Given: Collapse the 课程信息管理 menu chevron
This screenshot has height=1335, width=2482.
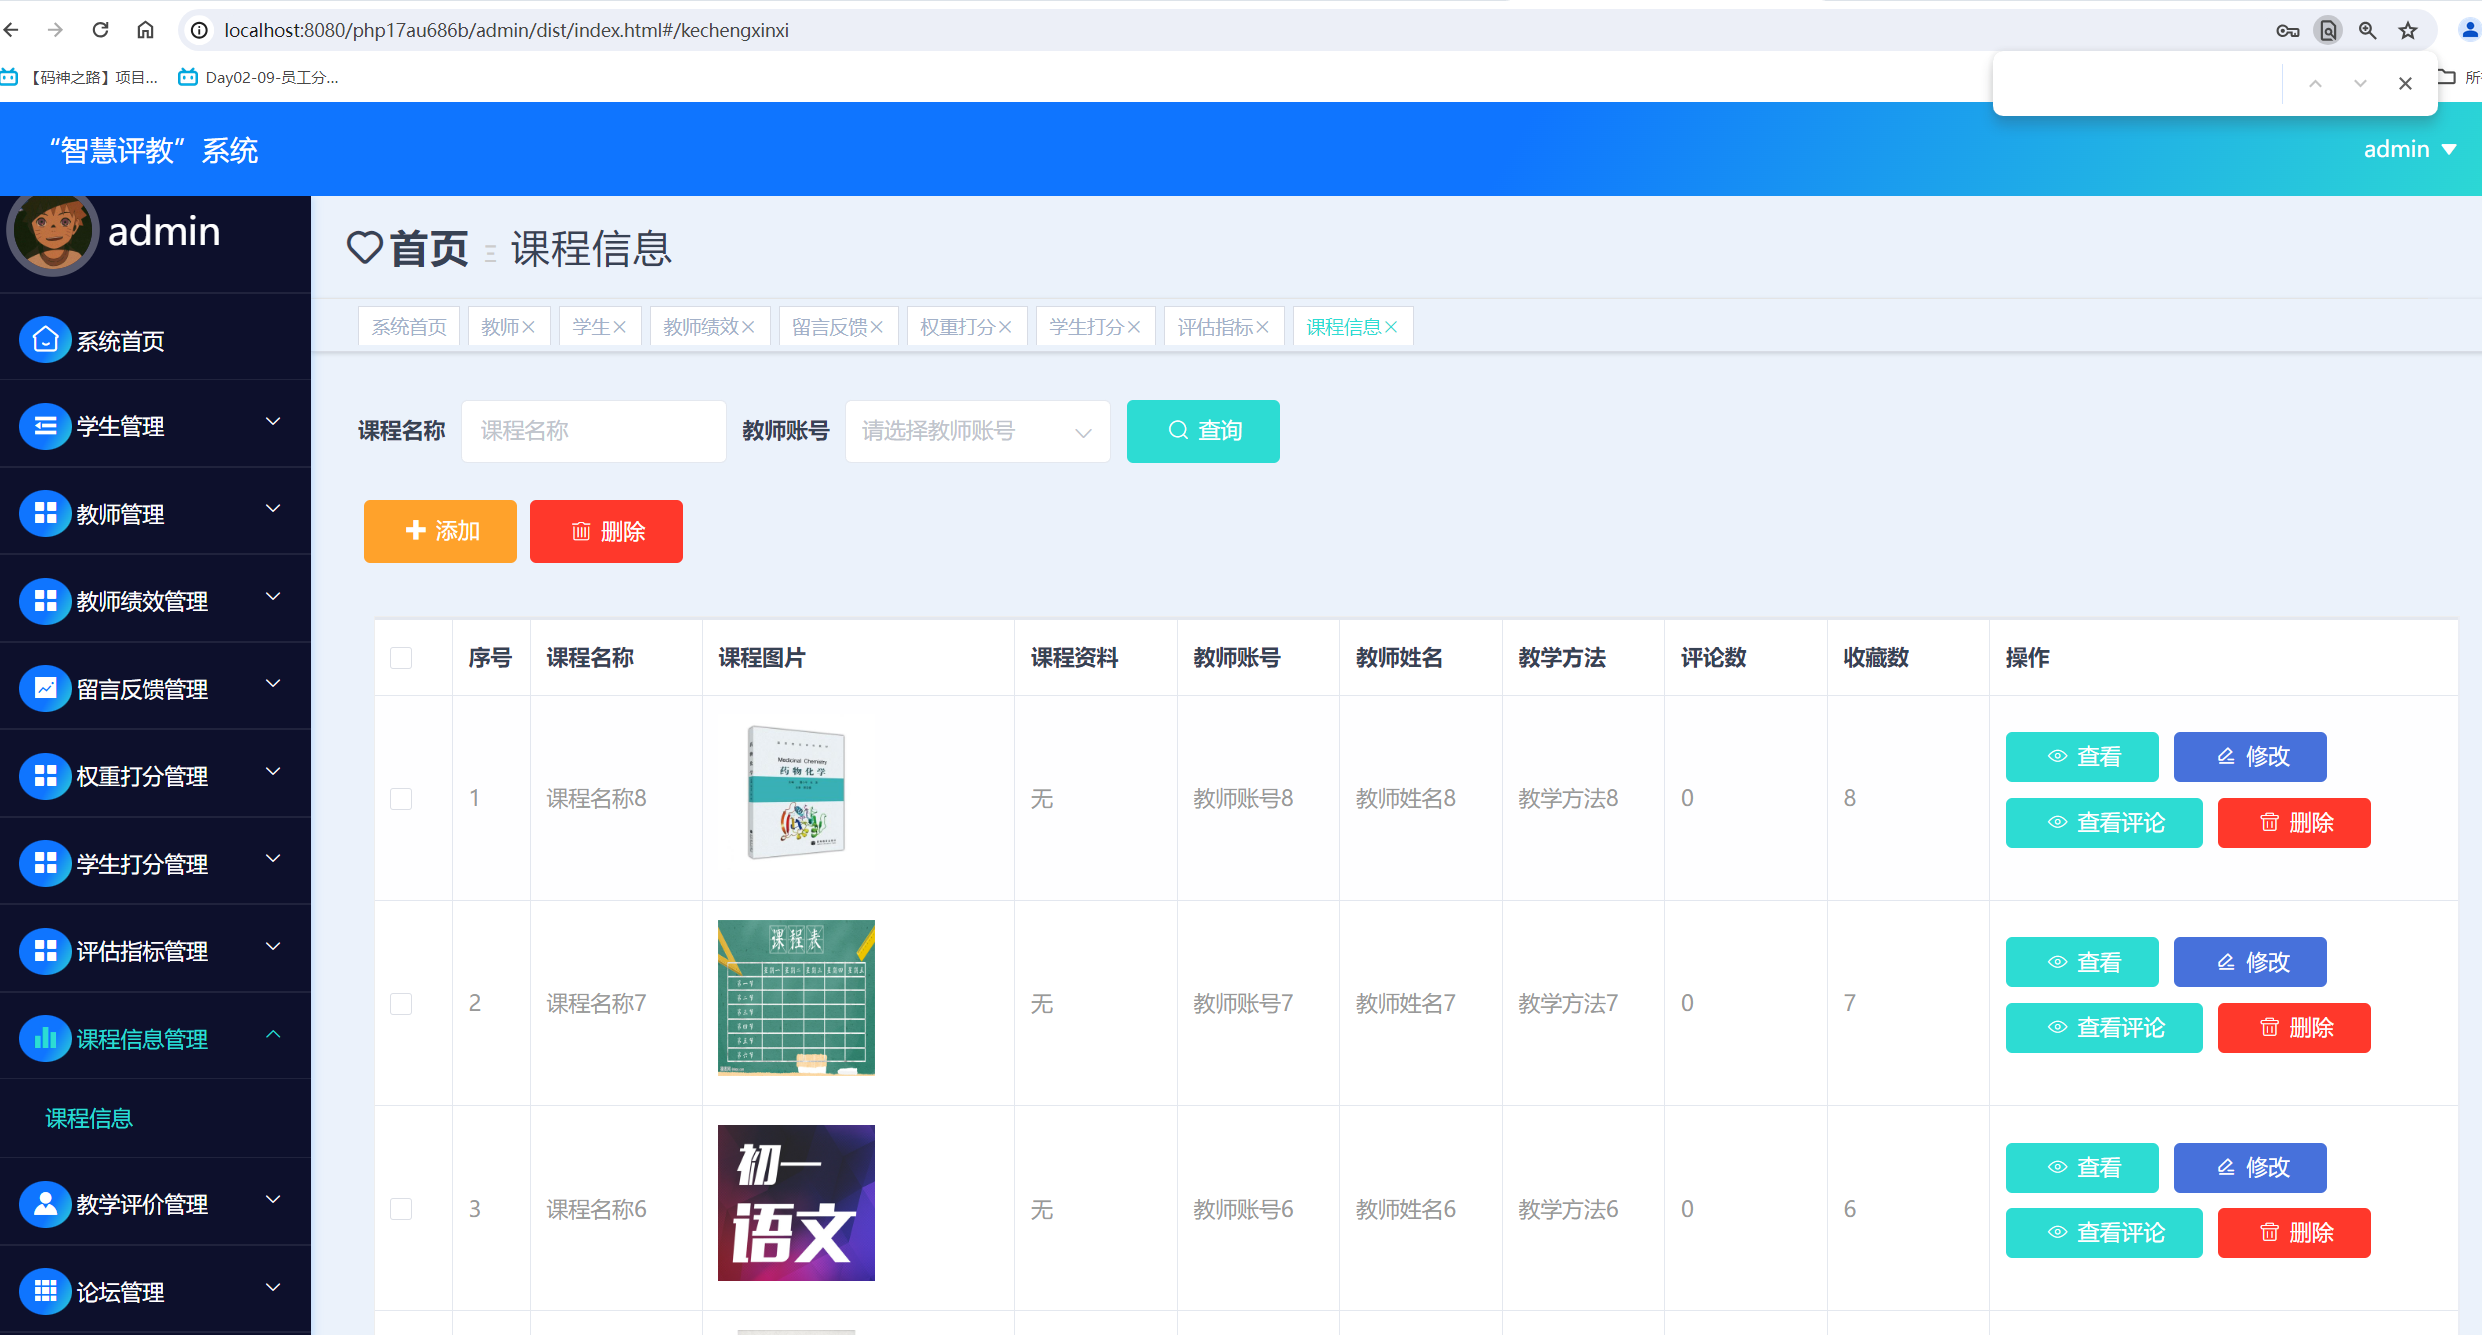Looking at the screenshot, I should pyautogui.click(x=273, y=1034).
